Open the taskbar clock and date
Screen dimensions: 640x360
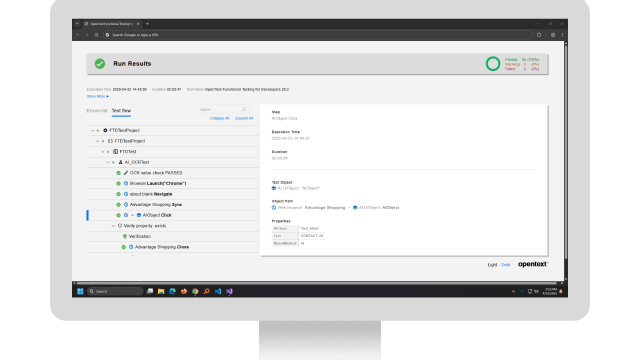(550, 291)
